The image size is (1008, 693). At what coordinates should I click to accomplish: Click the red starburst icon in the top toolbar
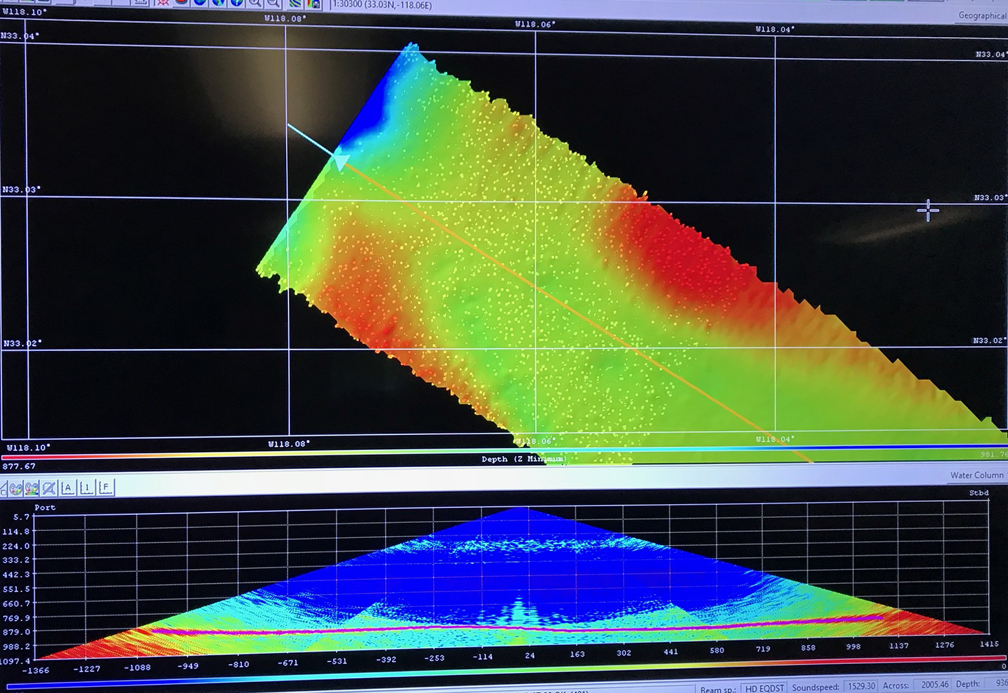coord(163,2)
